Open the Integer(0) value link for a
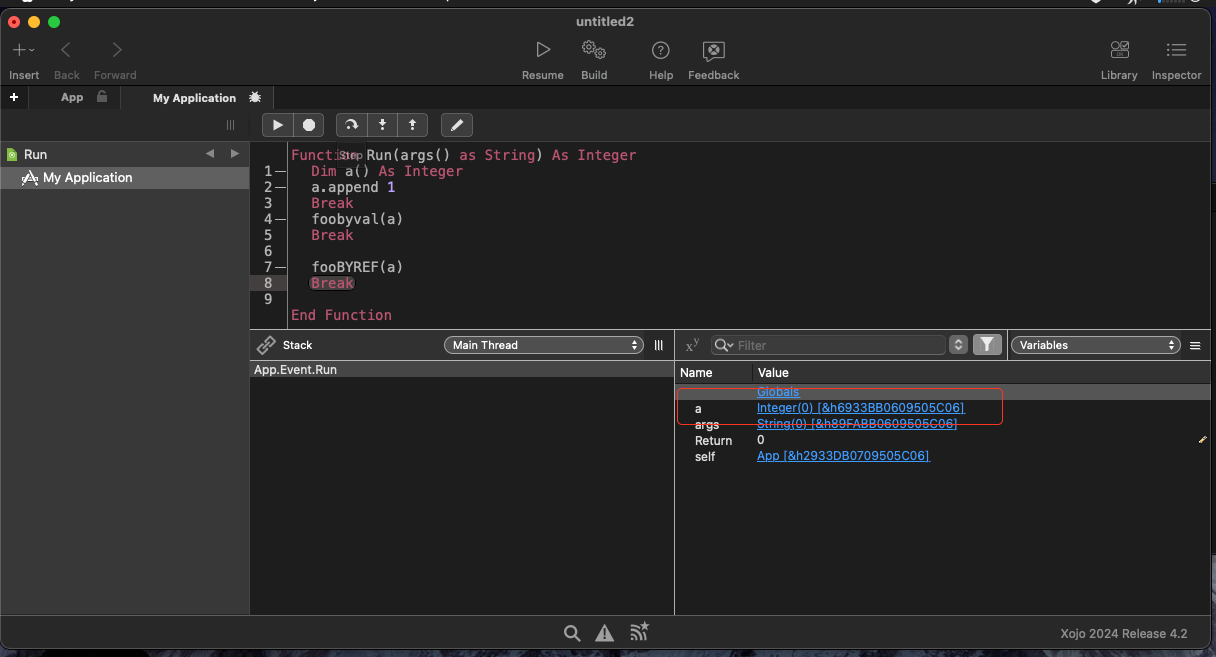Screen dimensions: 1216x657 click(860, 408)
